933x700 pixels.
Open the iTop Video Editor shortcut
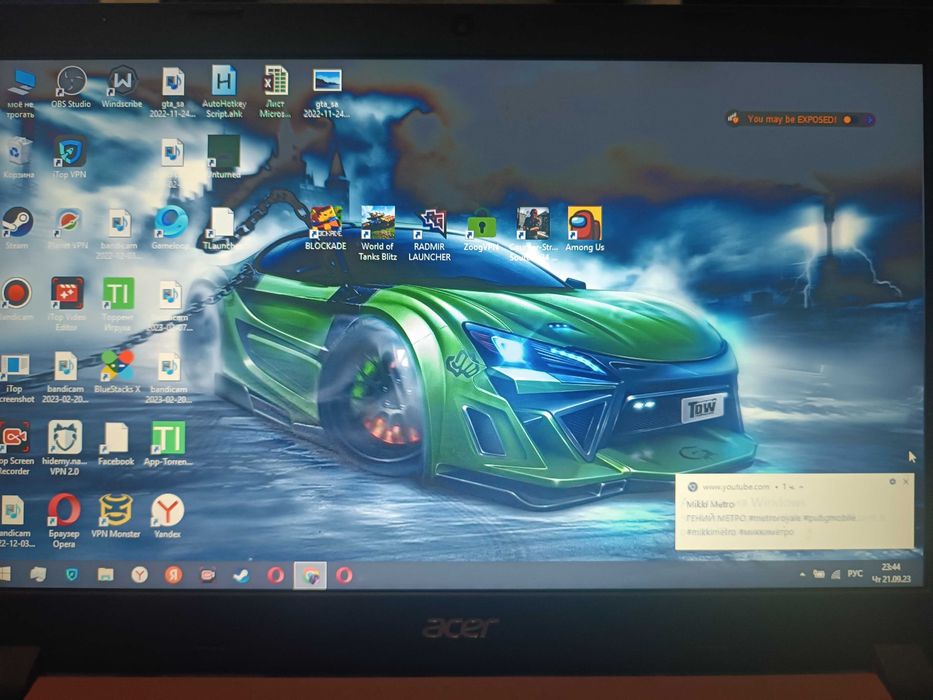click(x=67, y=304)
